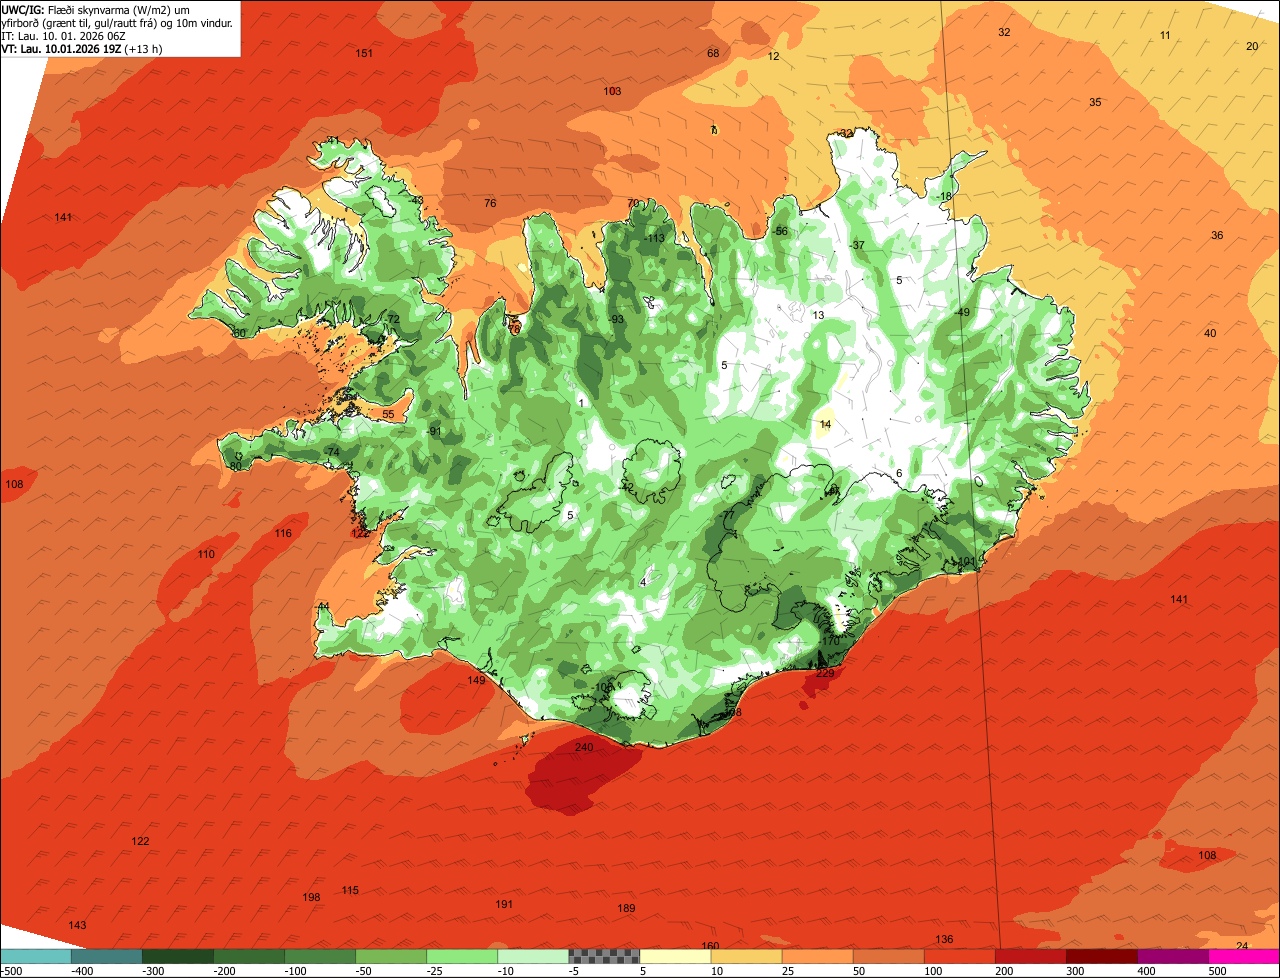Click the "14" value on the yellow patch
Viewport: 1280px width, 978px height.
coord(825,424)
